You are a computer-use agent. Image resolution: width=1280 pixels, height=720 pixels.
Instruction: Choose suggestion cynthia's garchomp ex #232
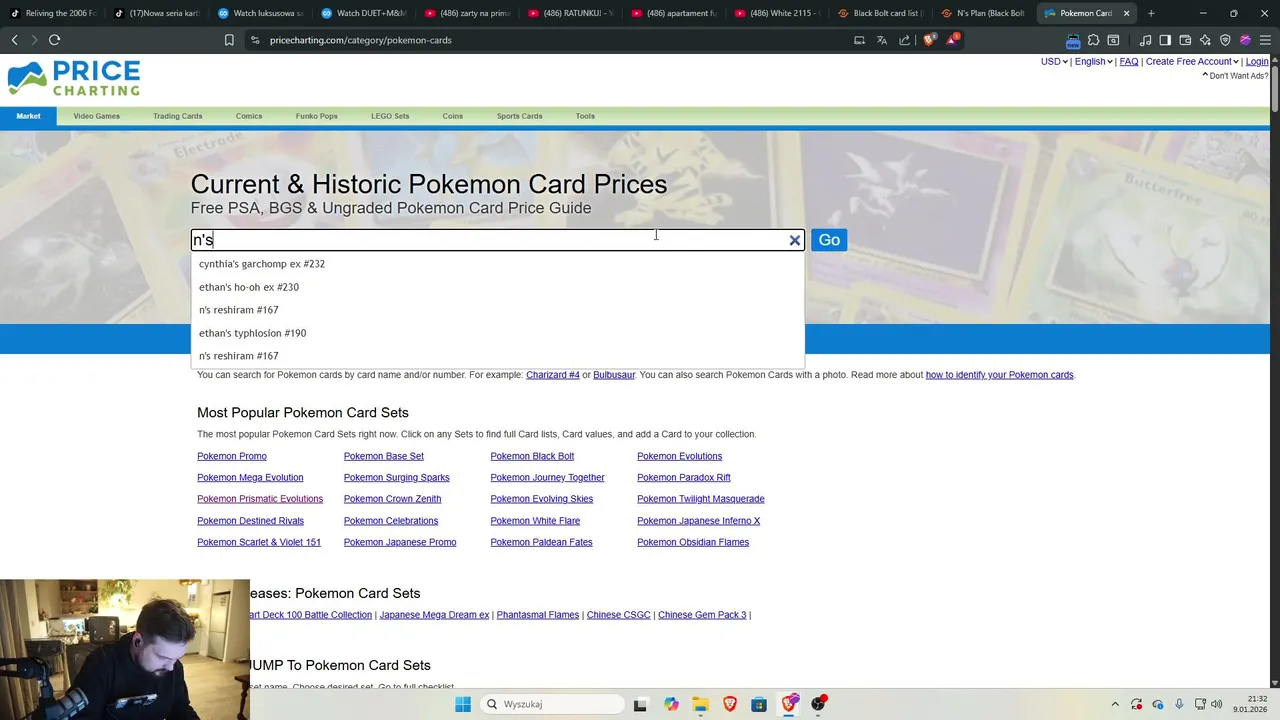coord(498,264)
